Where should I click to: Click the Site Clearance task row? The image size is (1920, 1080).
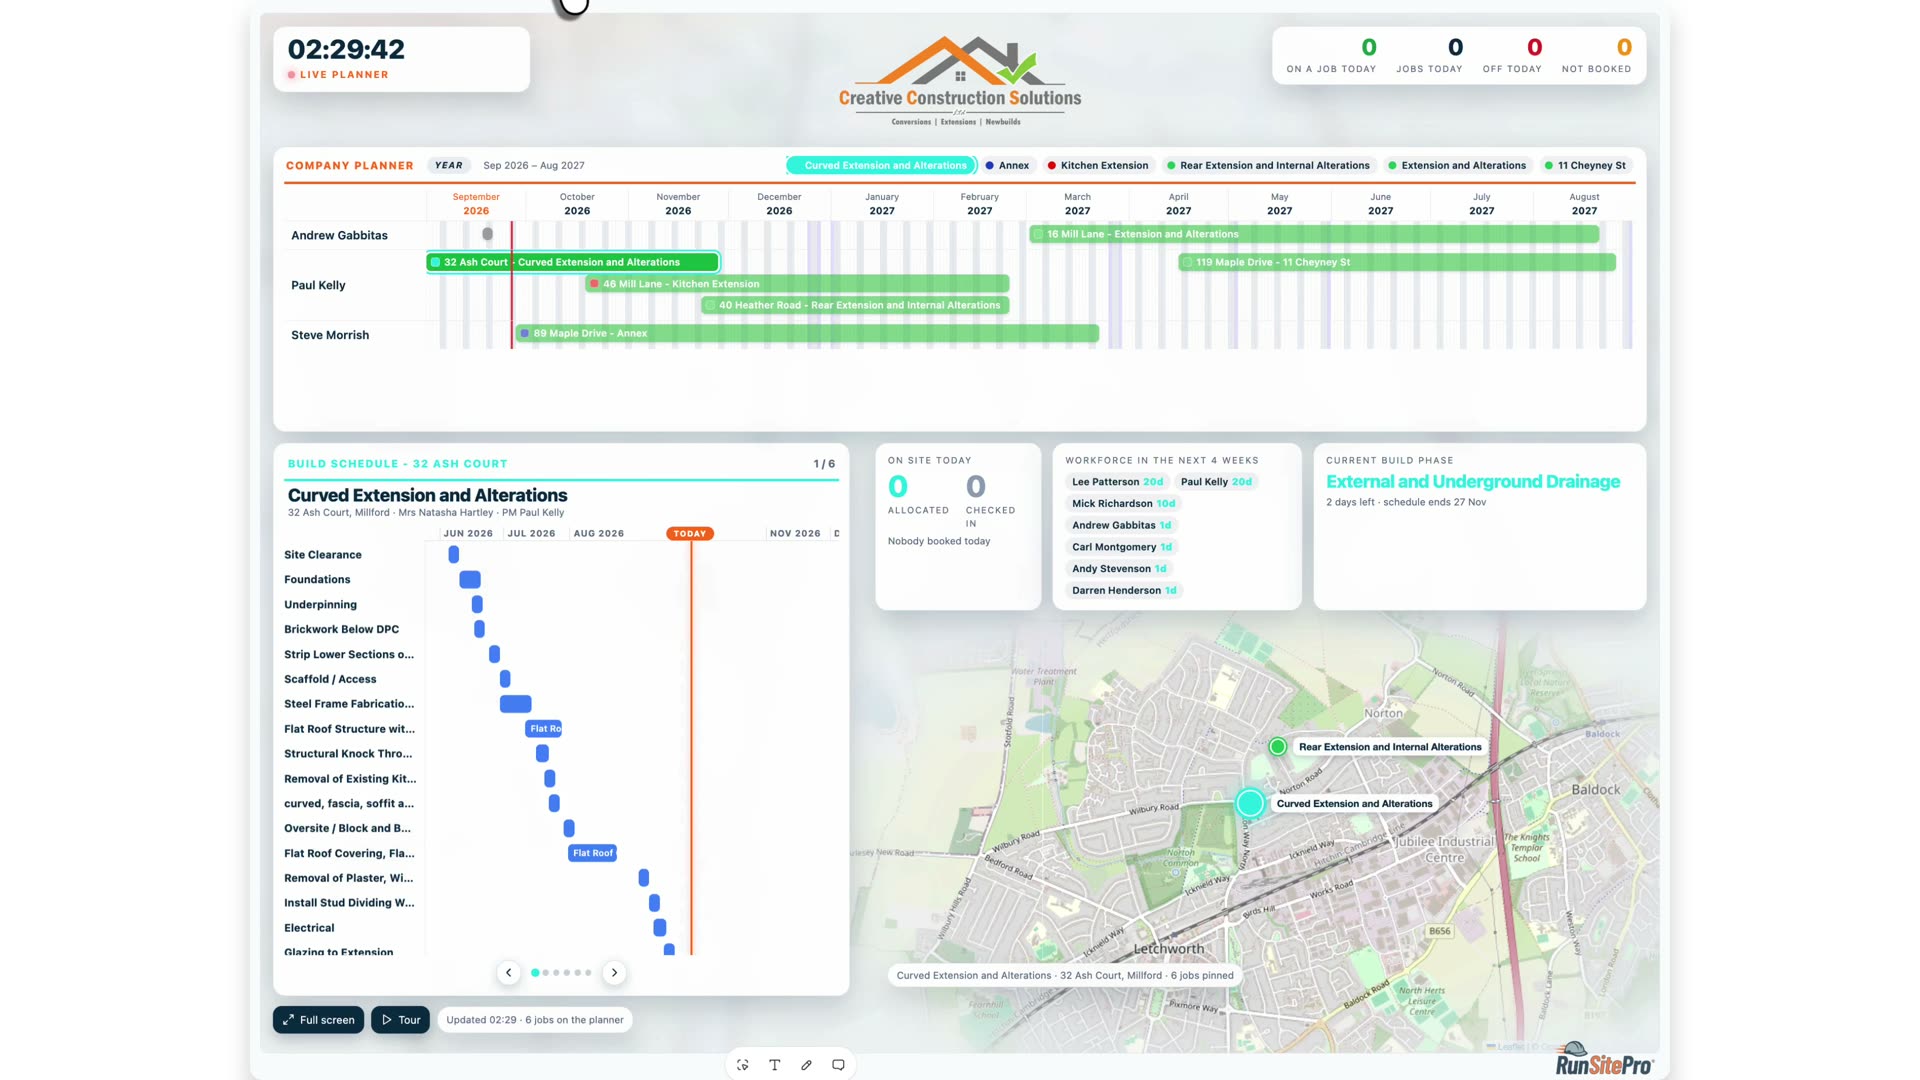point(560,555)
